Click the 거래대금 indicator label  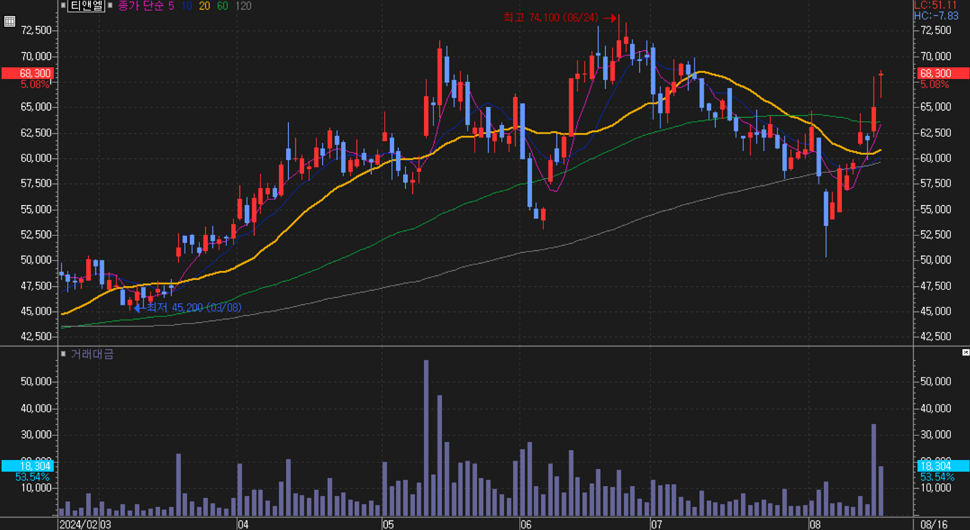coord(91,354)
